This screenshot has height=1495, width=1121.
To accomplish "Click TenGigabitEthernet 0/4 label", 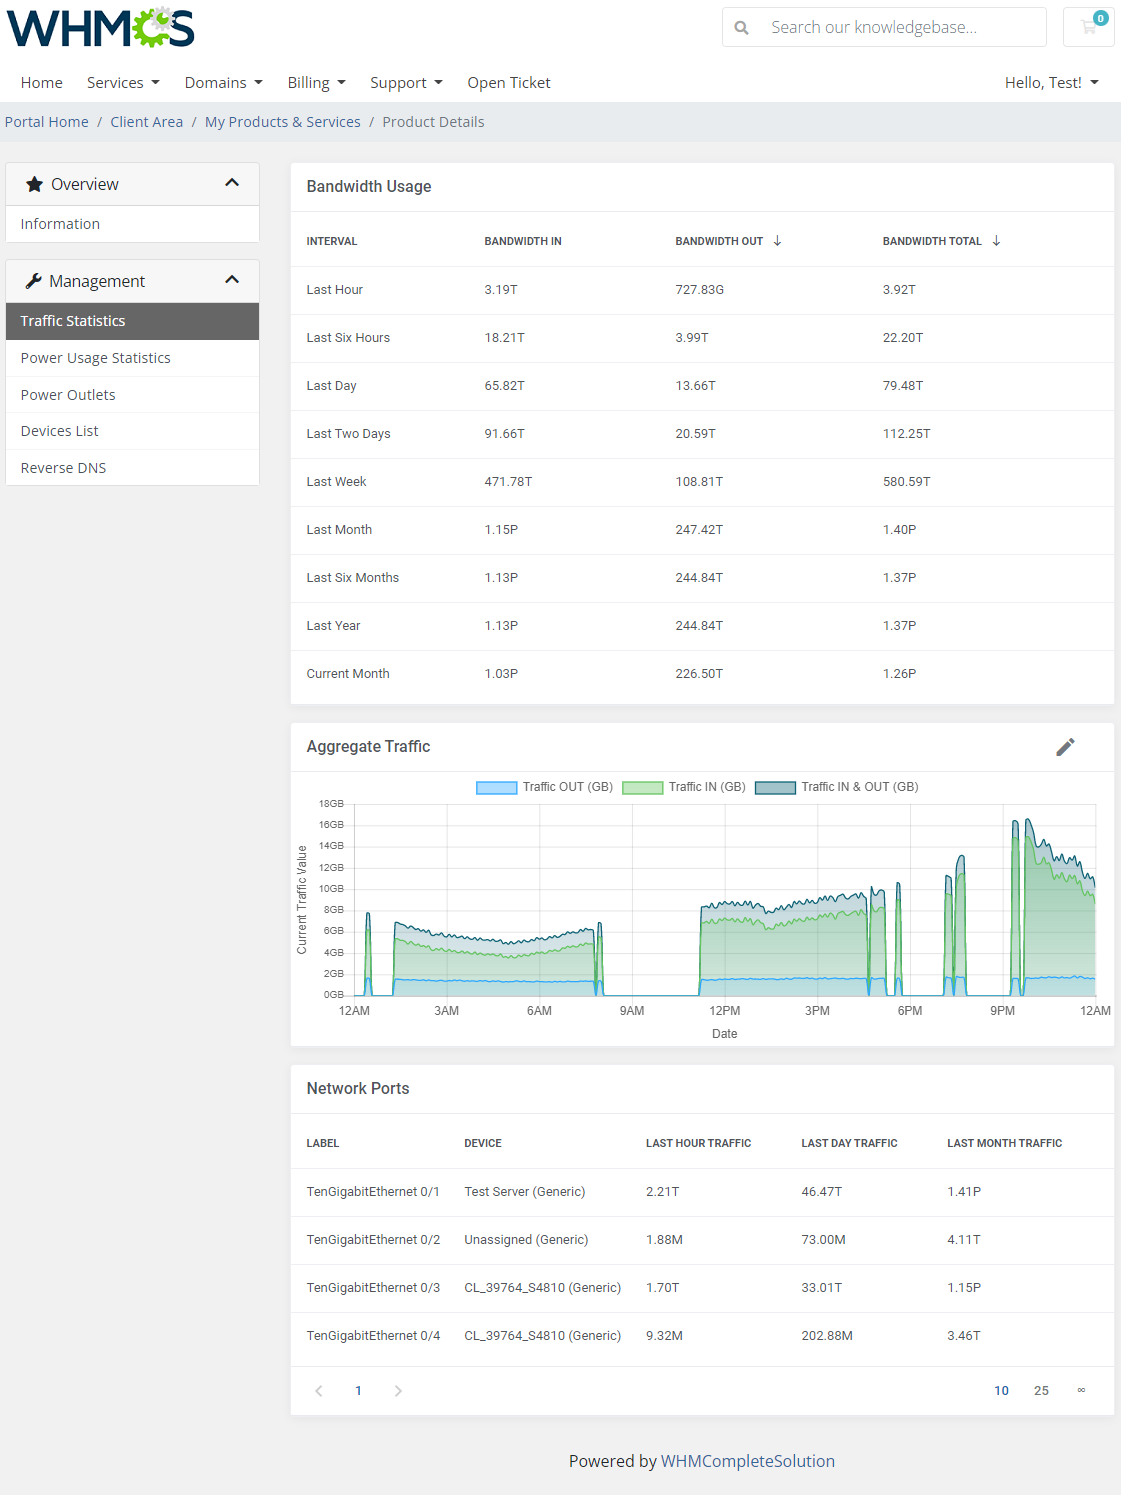I will point(373,1336).
